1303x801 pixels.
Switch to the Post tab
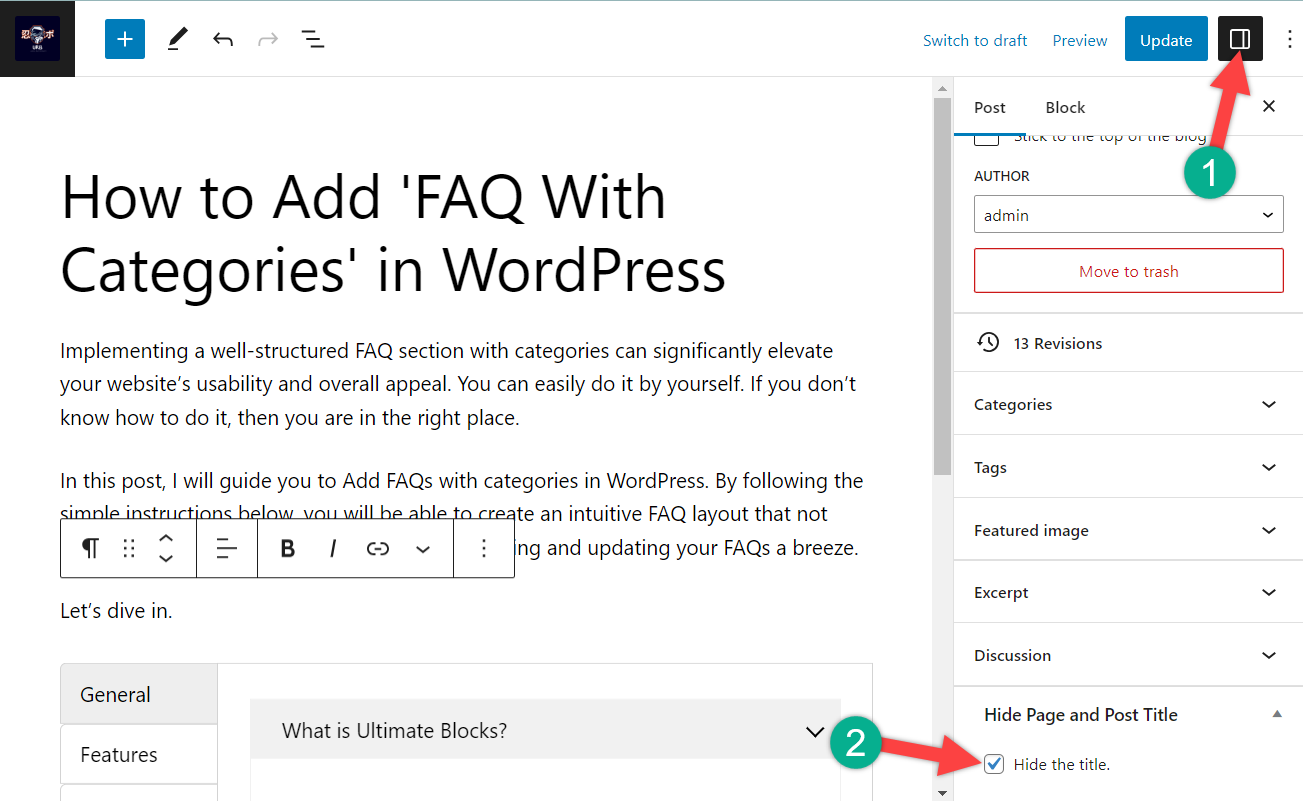coord(990,107)
